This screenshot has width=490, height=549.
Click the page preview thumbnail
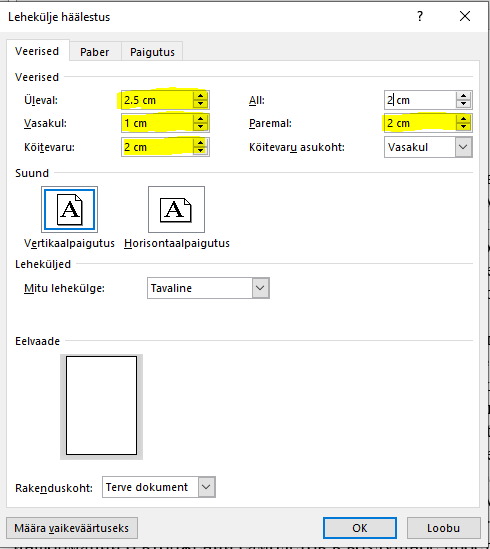(x=101, y=406)
